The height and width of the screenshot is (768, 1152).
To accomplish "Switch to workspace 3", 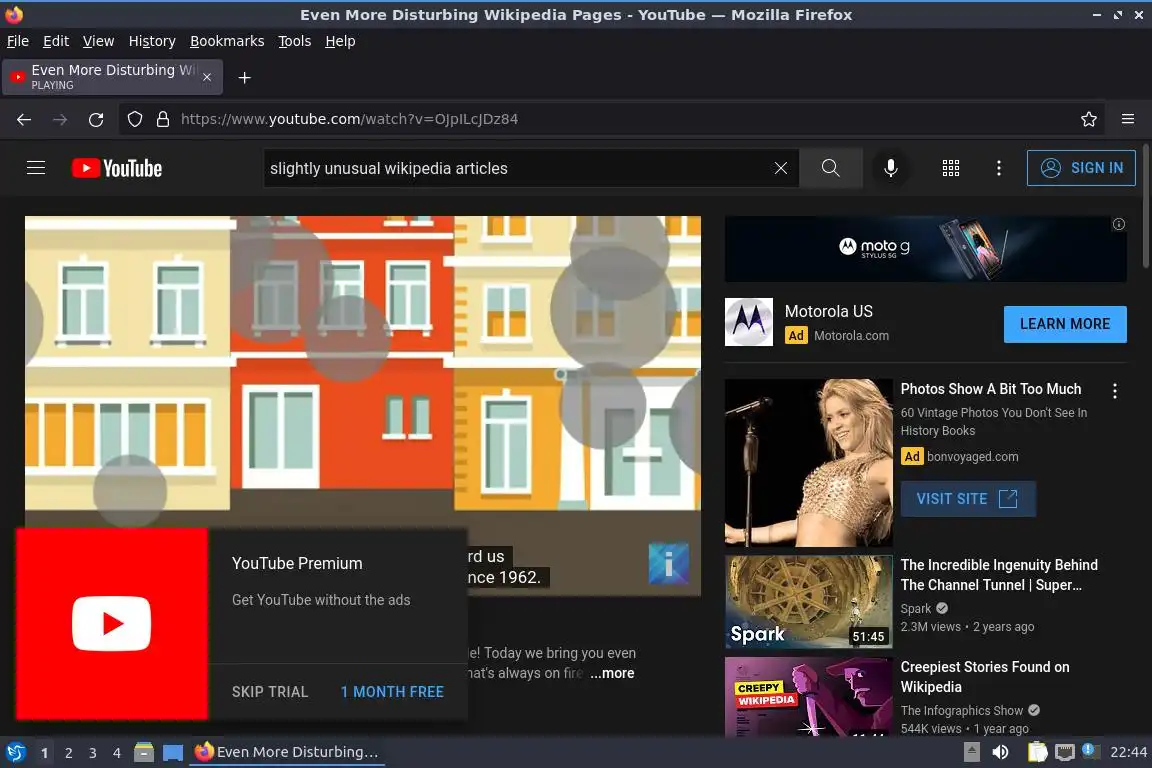I will [93, 753].
